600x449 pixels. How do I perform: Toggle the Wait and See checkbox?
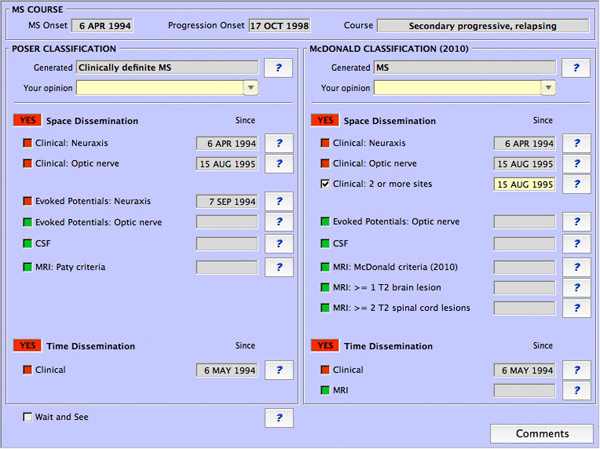pyautogui.click(x=27, y=417)
